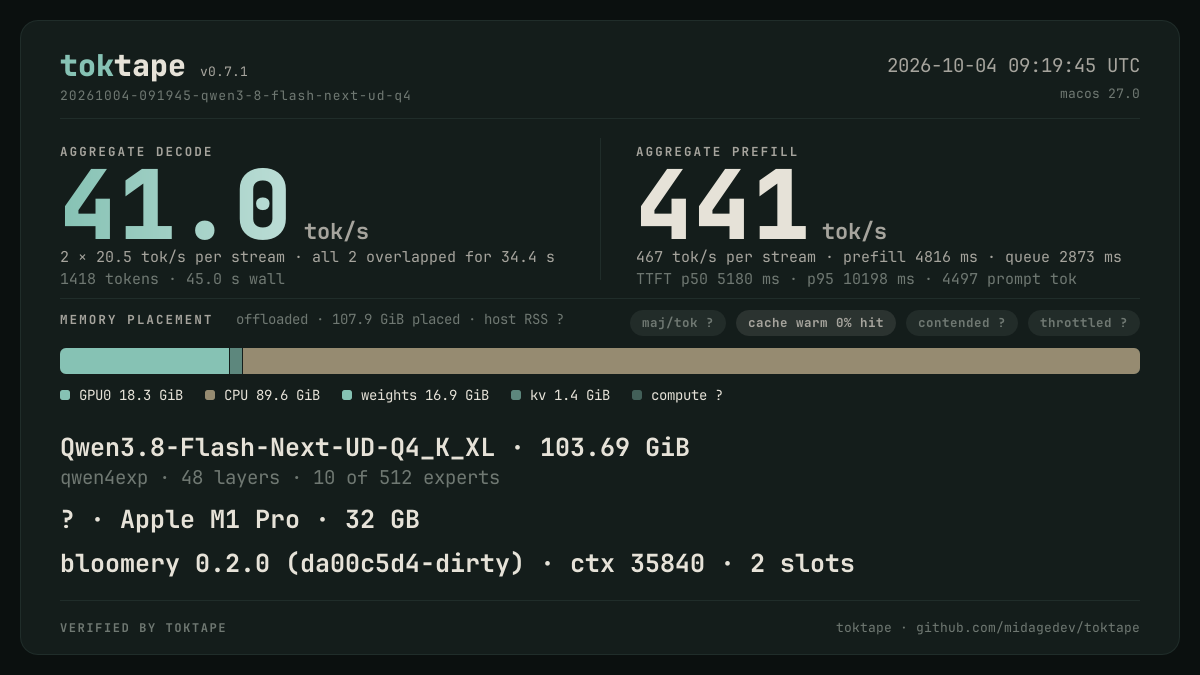Click the teal GPU segment of memory bar
Image resolution: width=1200 pixels, height=675 pixels.
(145, 361)
